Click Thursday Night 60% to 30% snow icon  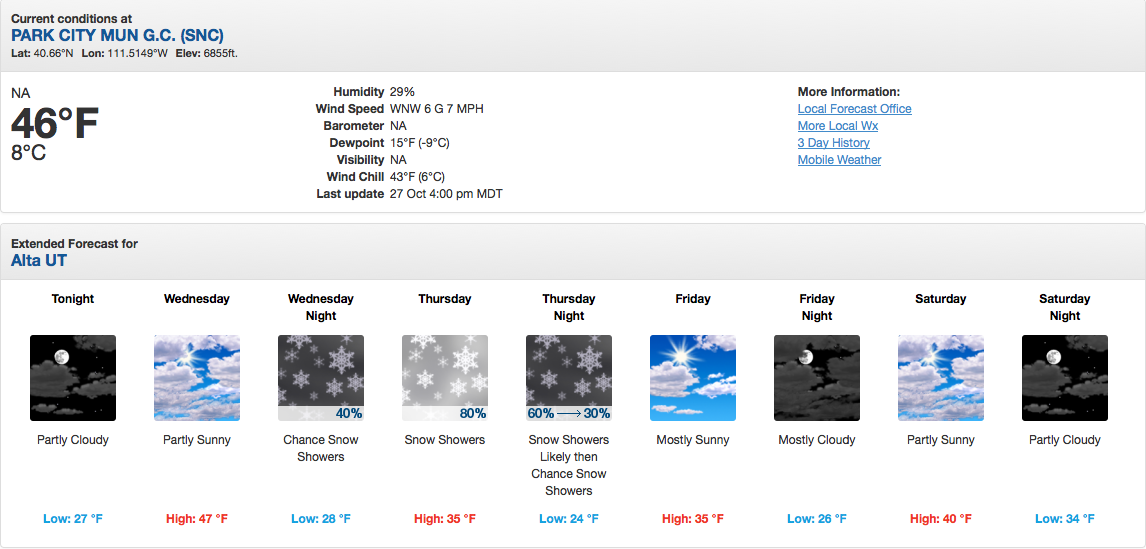point(569,378)
